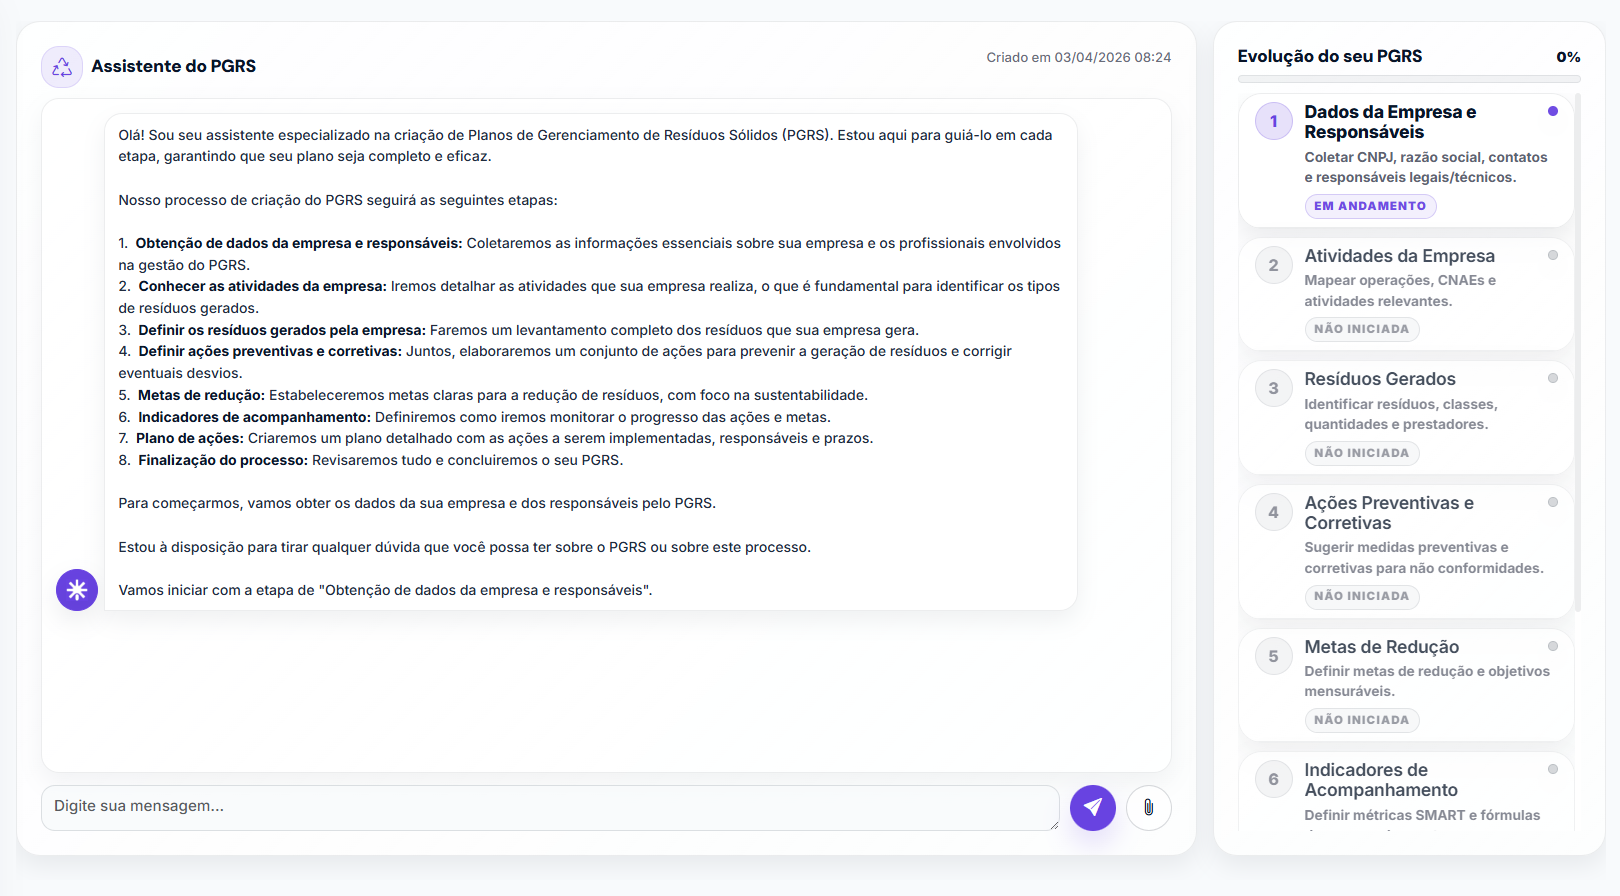Click in the 'Digite sua mensagem...' input field
This screenshot has width=1620, height=896.
tap(550, 807)
